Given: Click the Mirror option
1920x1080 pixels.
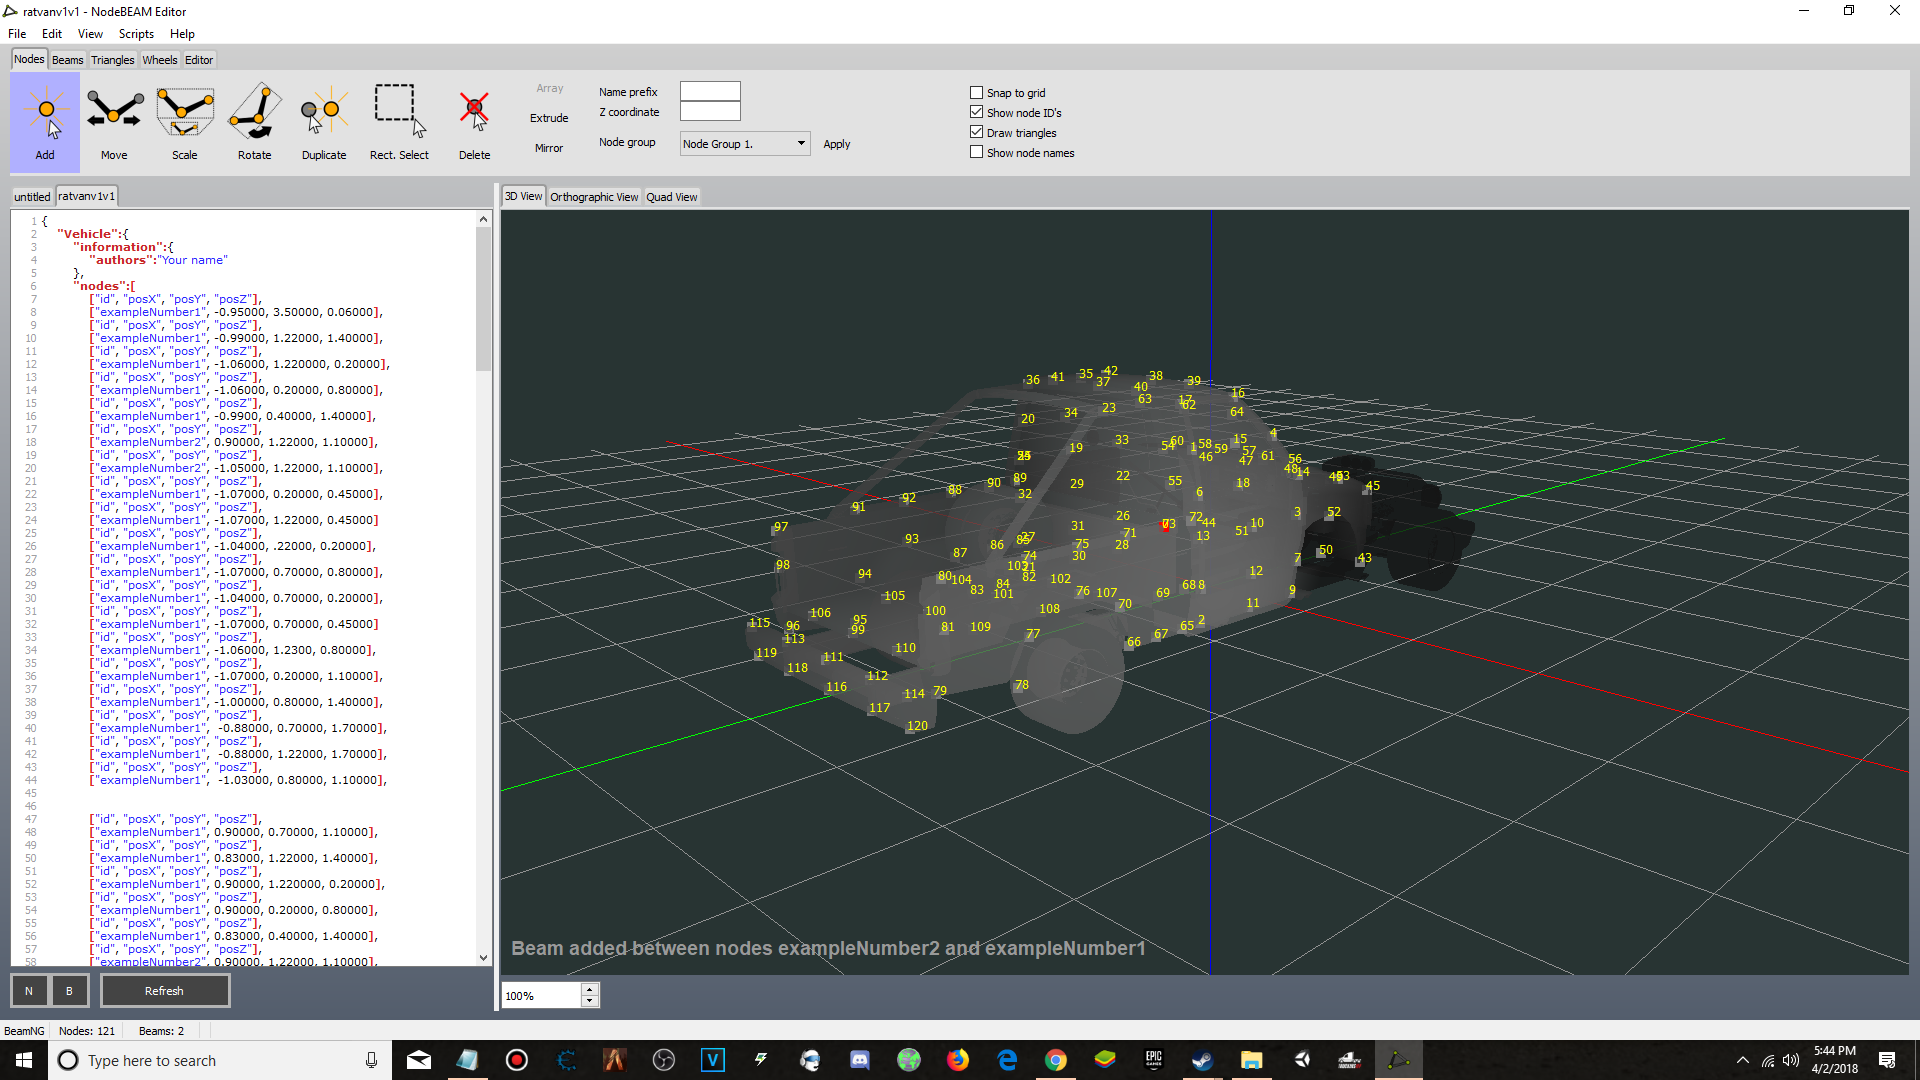Looking at the screenshot, I should point(549,148).
